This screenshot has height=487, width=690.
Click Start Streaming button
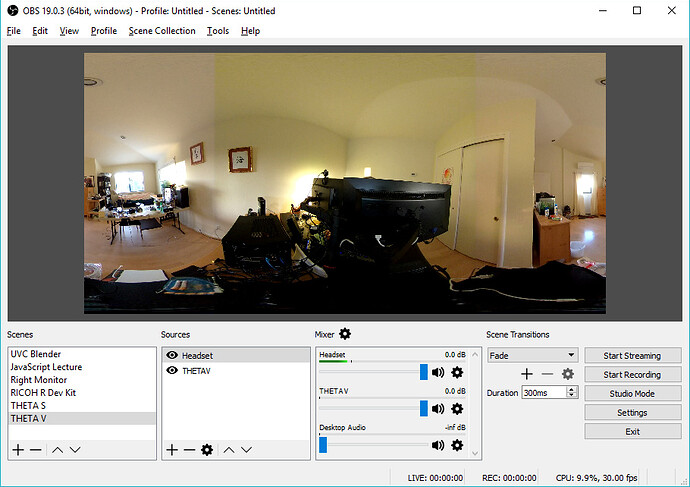(x=632, y=355)
